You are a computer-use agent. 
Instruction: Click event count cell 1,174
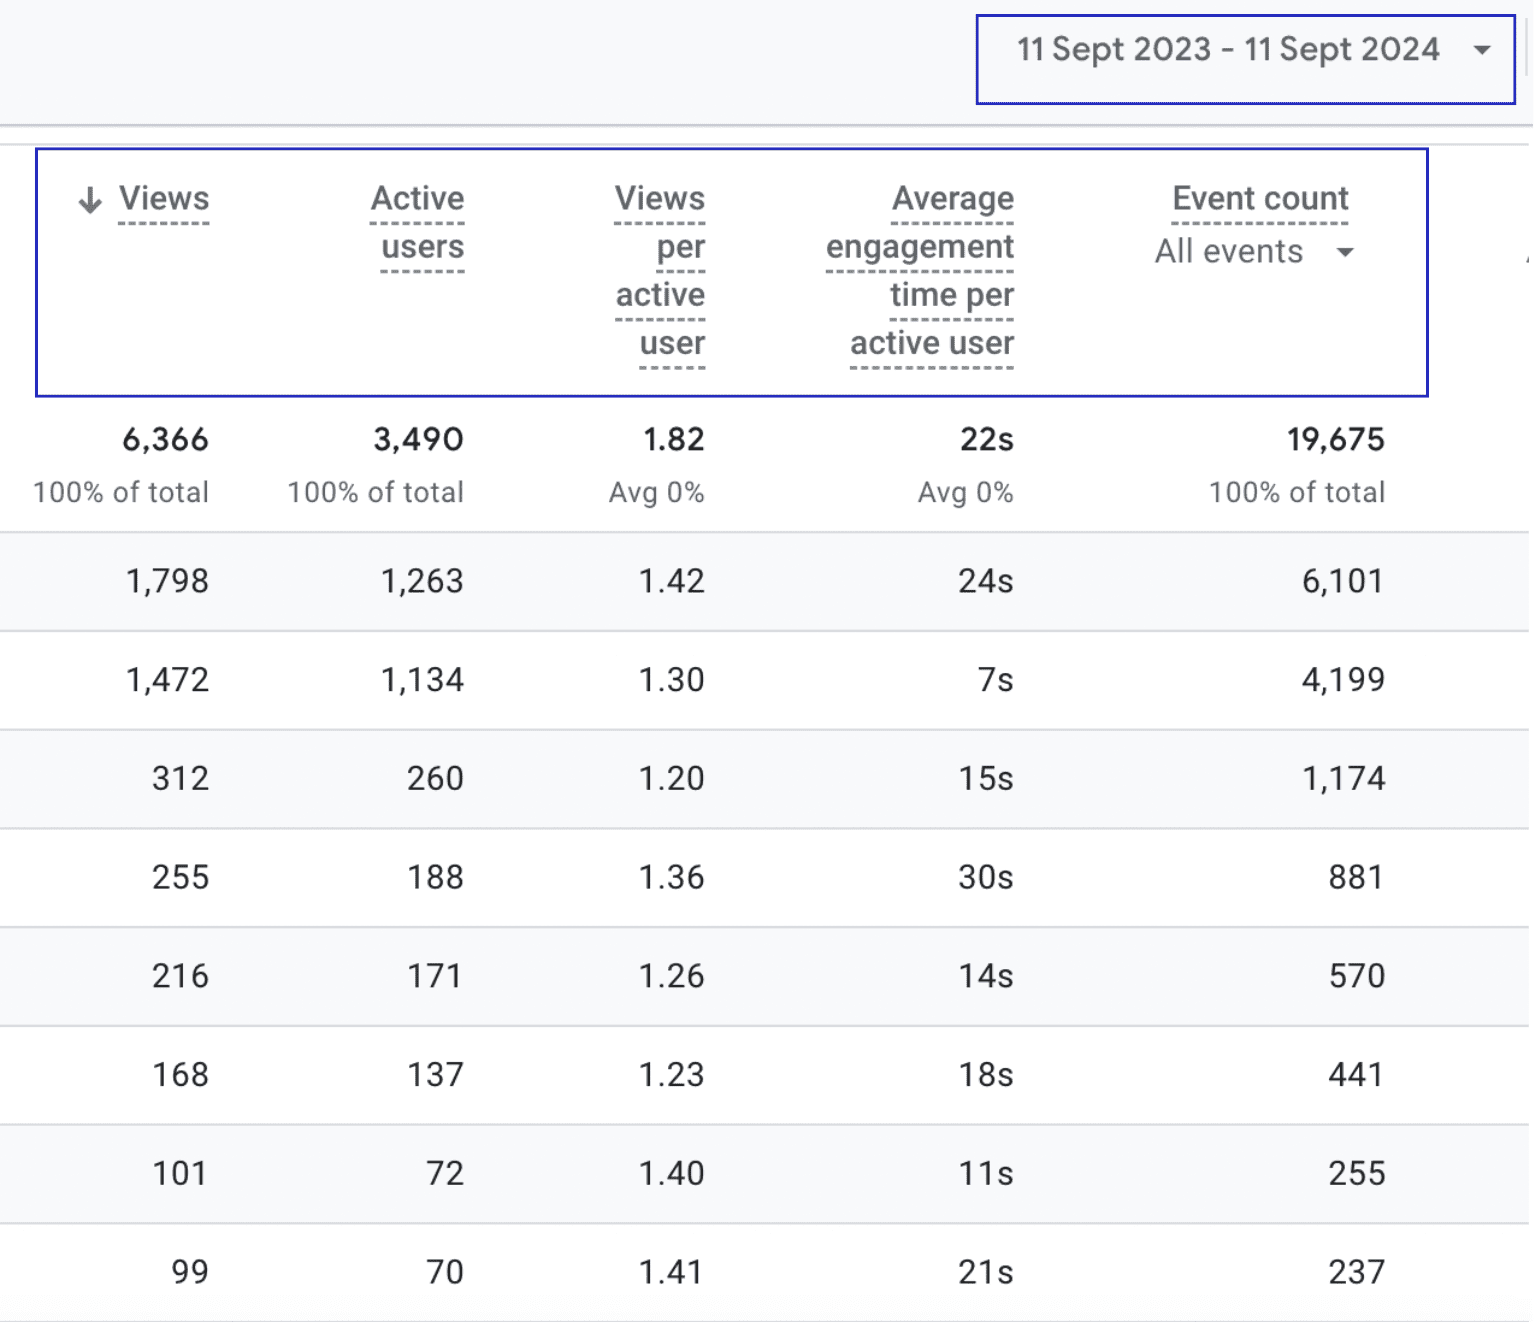point(1343,778)
